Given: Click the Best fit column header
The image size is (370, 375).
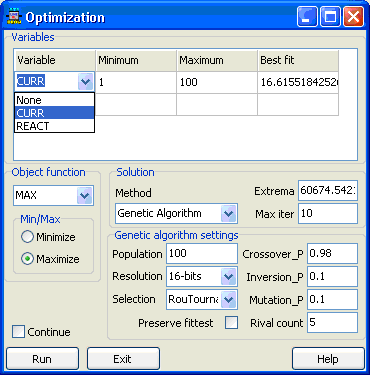Looking at the screenshot, I should (298, 60).
